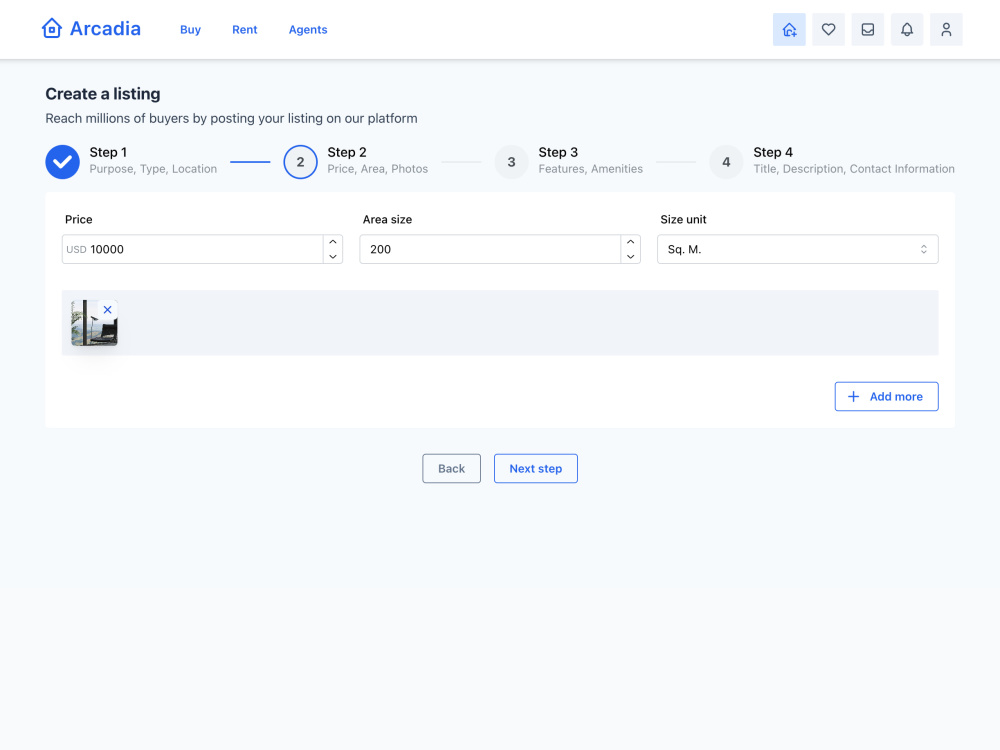1000x750 pixels.
Task: Select the uploaded photo thumbnail
Action: pos(94,323)
